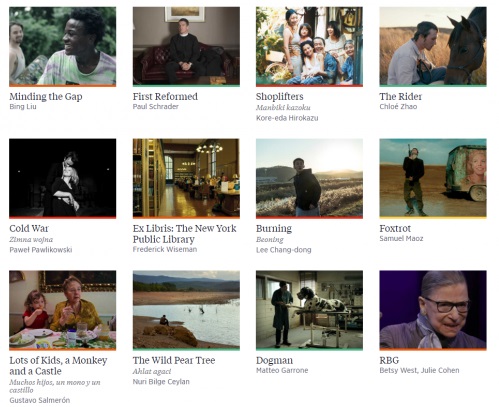The height and width of the screenshot is (407, 499).
Task: Open the Wild Pear Tree landscape image
Action: pos(186,310)
